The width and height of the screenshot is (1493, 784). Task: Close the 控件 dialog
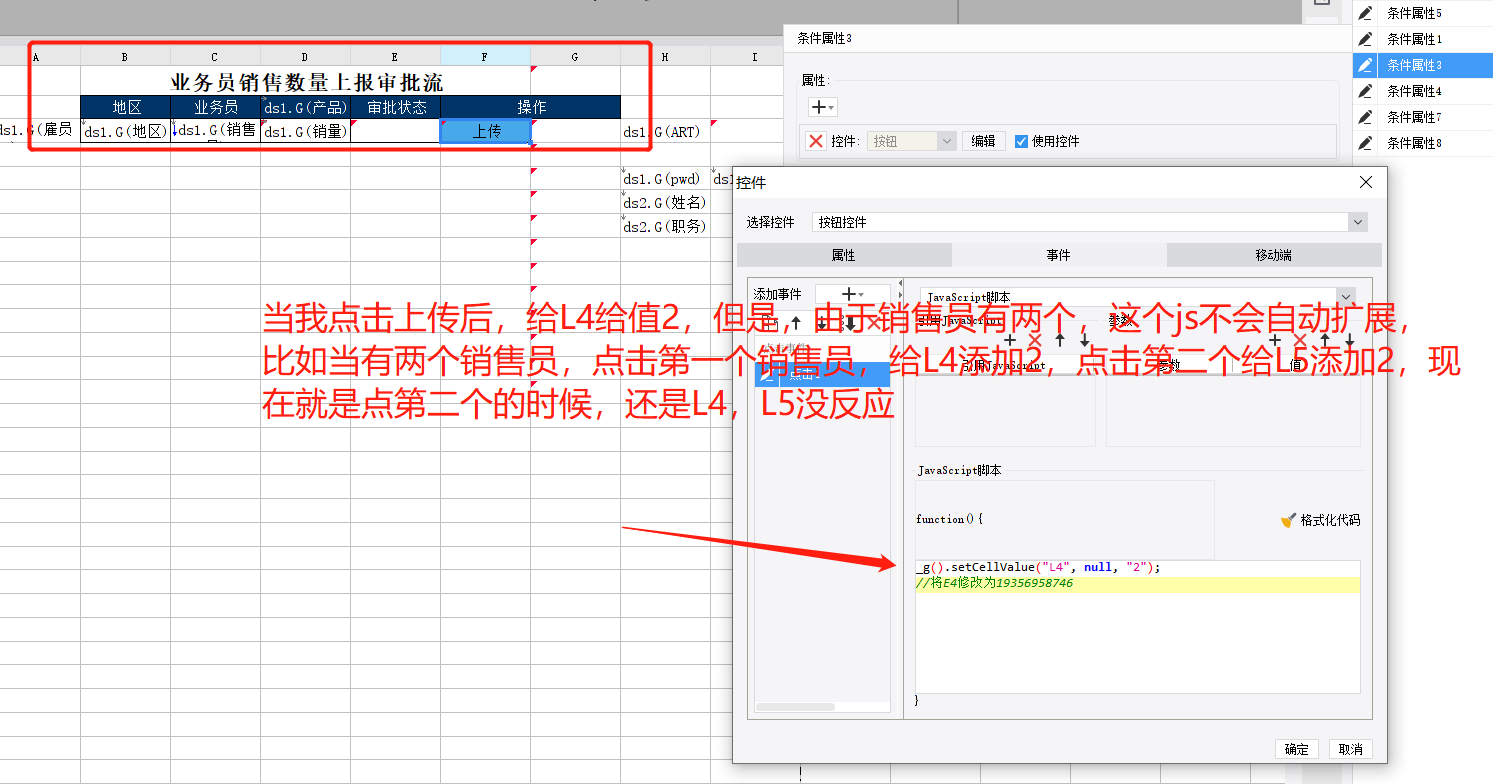click(1367, 182)
